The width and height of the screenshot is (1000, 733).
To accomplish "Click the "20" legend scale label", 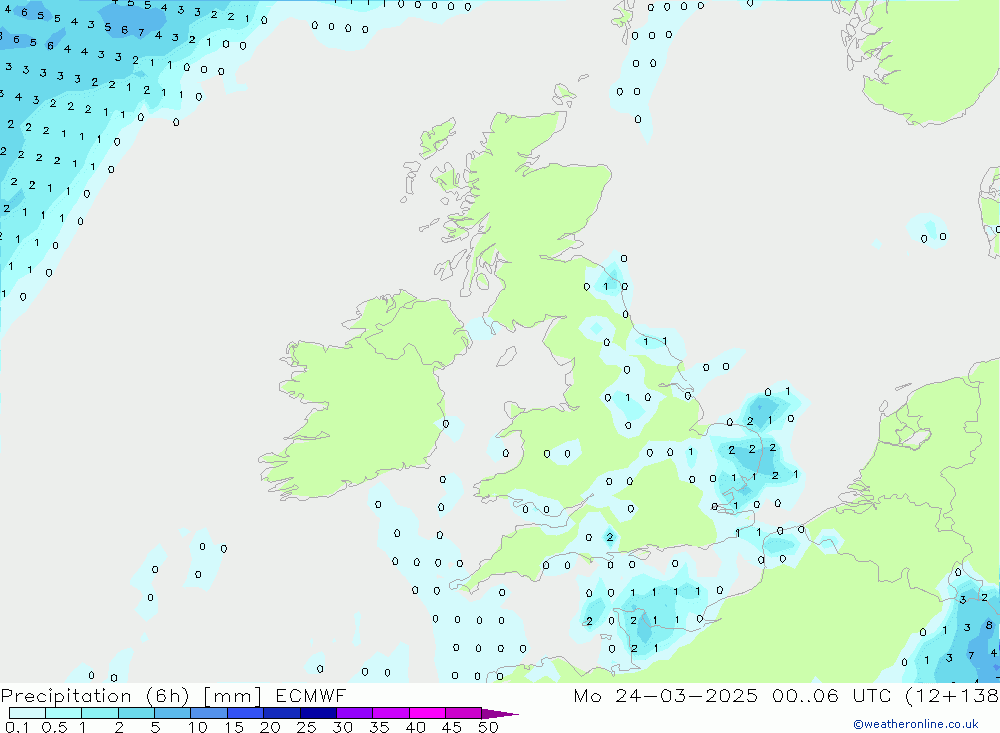I will (270, 727).
